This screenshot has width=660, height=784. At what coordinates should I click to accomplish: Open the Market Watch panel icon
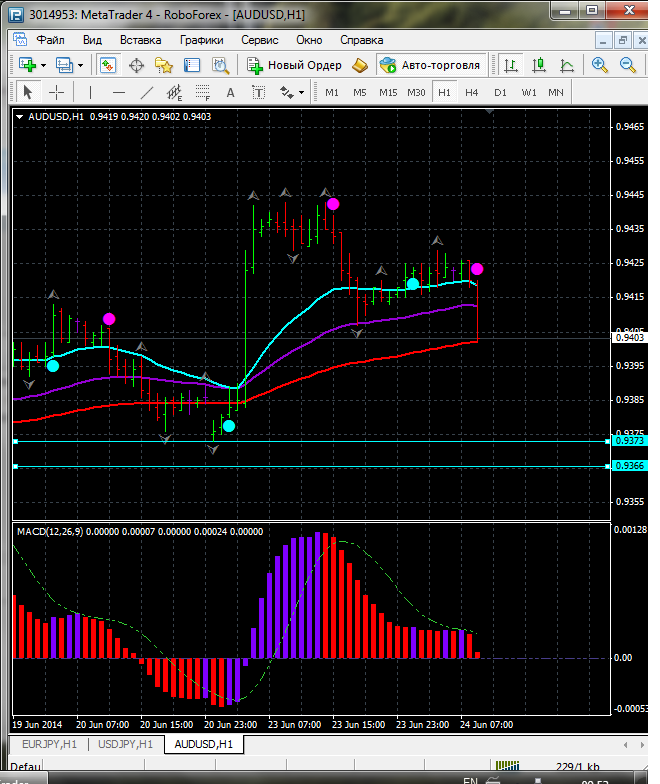(x=108, y=65)
